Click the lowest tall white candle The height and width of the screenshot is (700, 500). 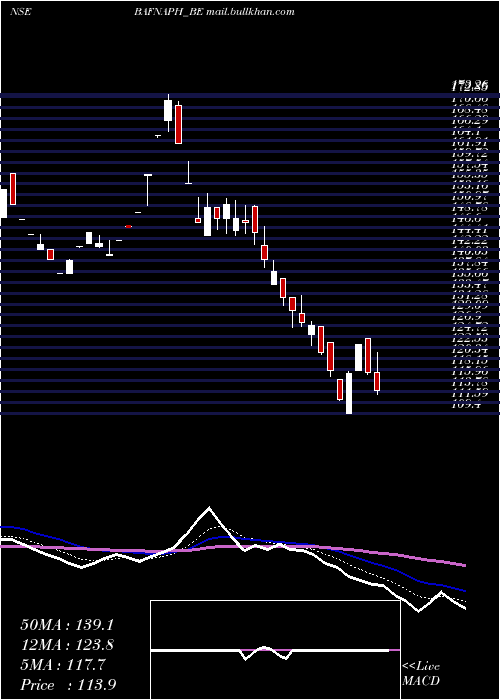[x=349, y=393]
